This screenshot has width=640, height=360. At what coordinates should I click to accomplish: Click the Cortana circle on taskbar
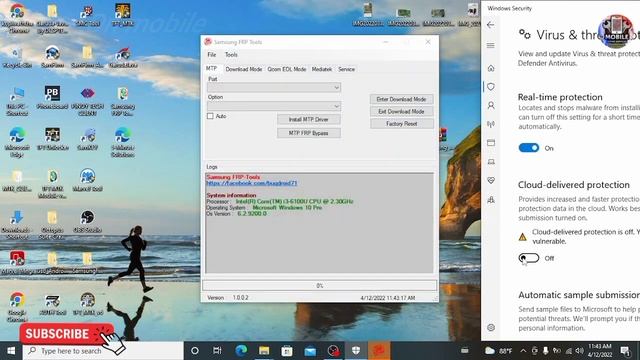[195, 351]
